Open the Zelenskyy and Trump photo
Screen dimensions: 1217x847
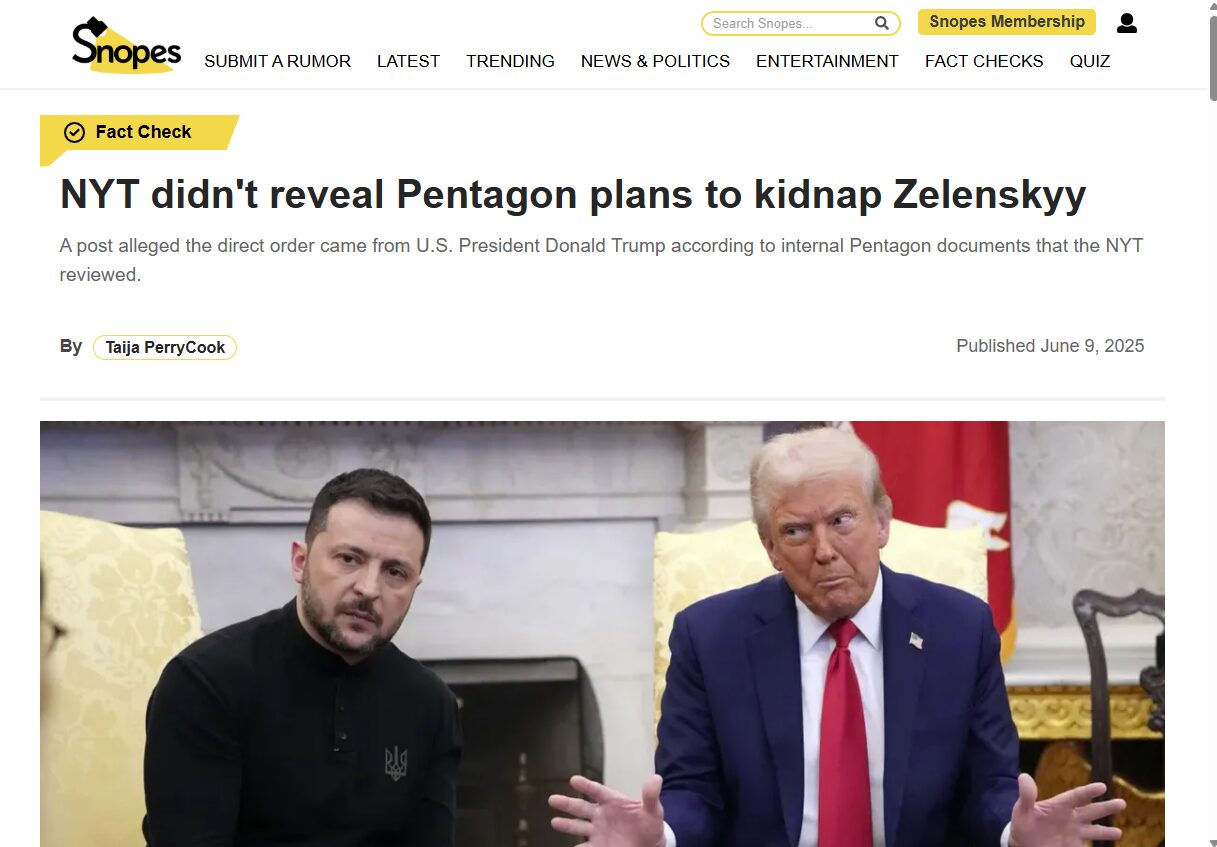pos(602,634)
